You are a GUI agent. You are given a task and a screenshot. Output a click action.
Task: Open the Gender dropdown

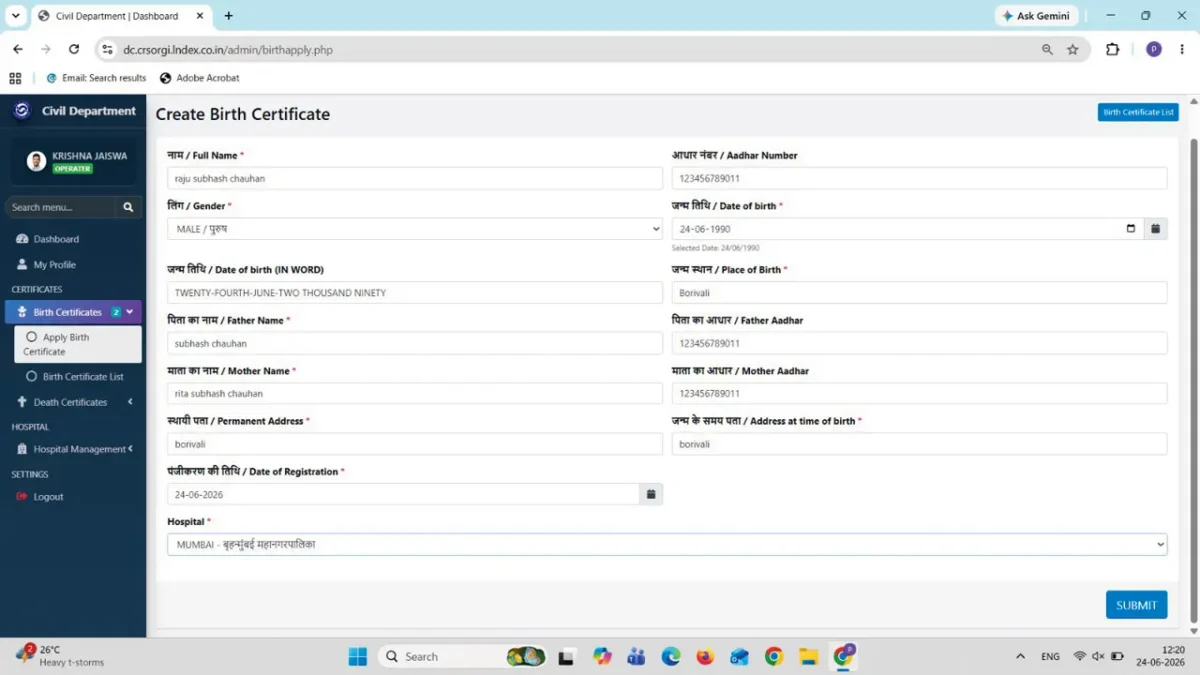pyautogui.click(x=415, y=229)
